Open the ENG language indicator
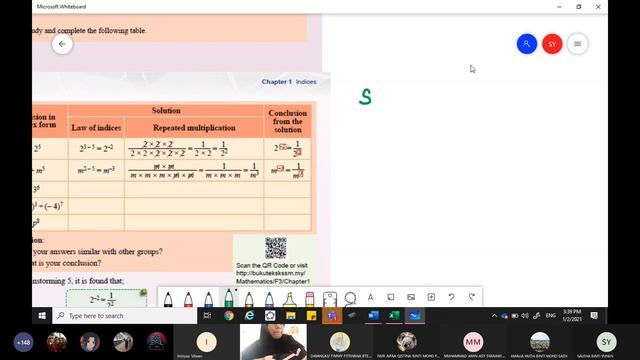Screen dimensions: 640x360 (551, 316)
